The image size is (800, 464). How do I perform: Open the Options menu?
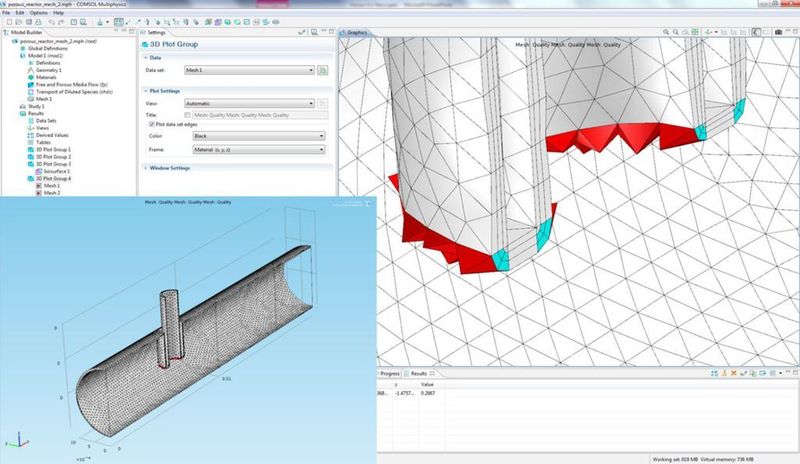(x=38, y=12)
